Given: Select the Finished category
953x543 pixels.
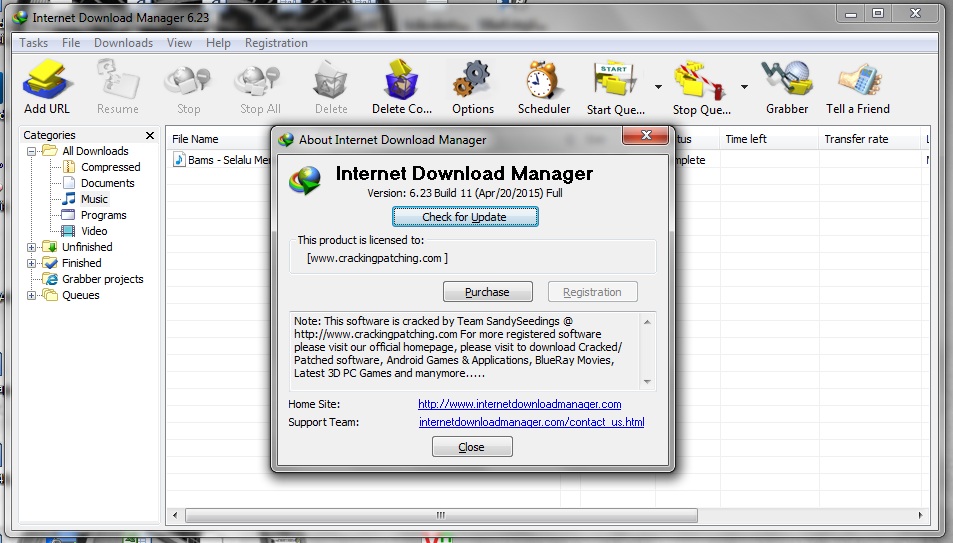Looking at the screenshot, I should coord(81,263).
